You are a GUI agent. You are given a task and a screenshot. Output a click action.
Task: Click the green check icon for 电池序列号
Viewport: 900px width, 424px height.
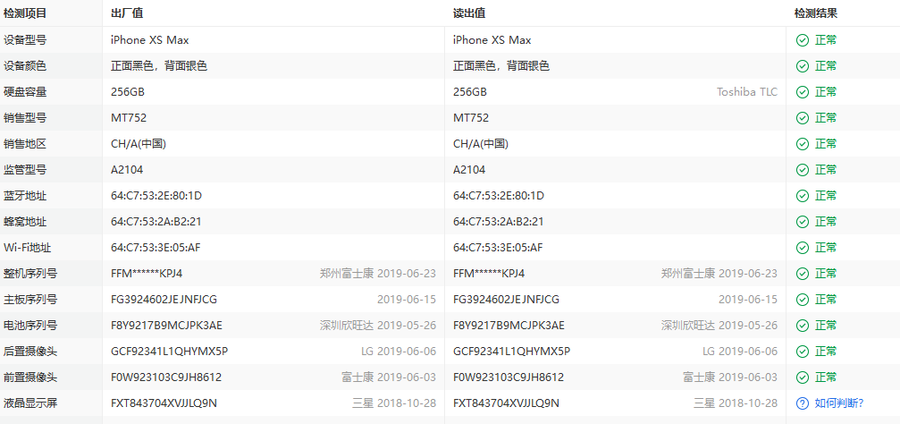click(x=802, y=325)
